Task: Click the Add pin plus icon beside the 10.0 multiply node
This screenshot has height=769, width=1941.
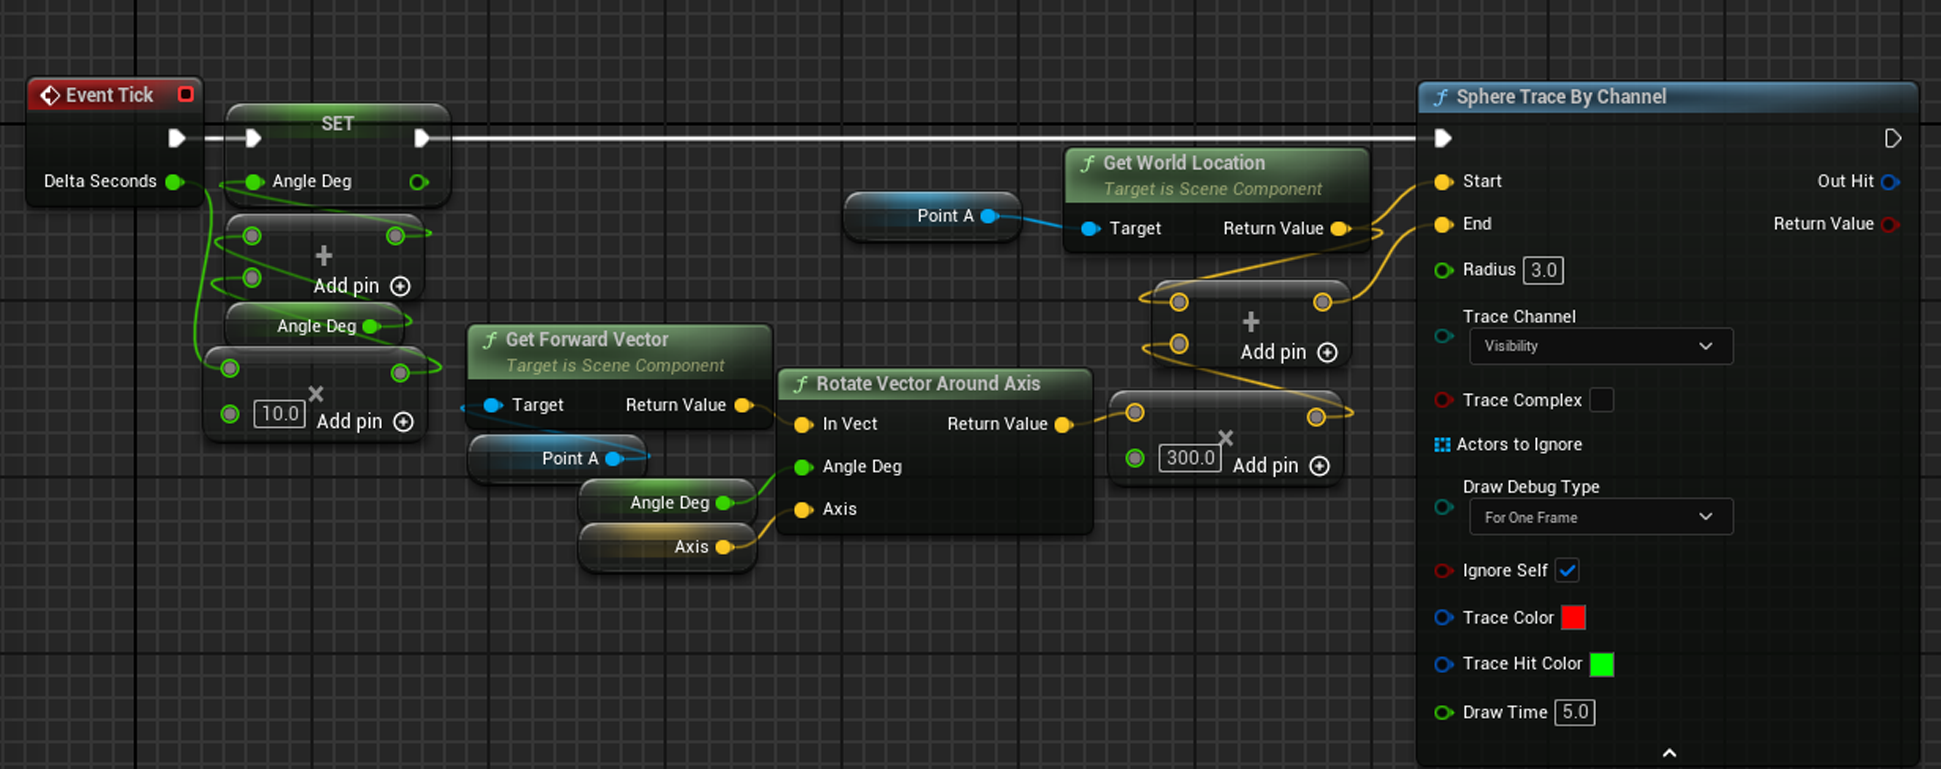Action: tap(403, 422)
